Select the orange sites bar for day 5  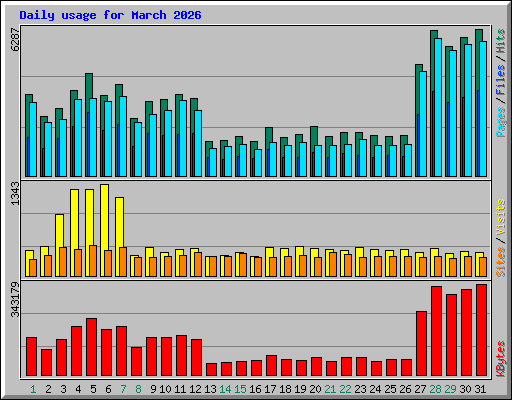[93, 261]
